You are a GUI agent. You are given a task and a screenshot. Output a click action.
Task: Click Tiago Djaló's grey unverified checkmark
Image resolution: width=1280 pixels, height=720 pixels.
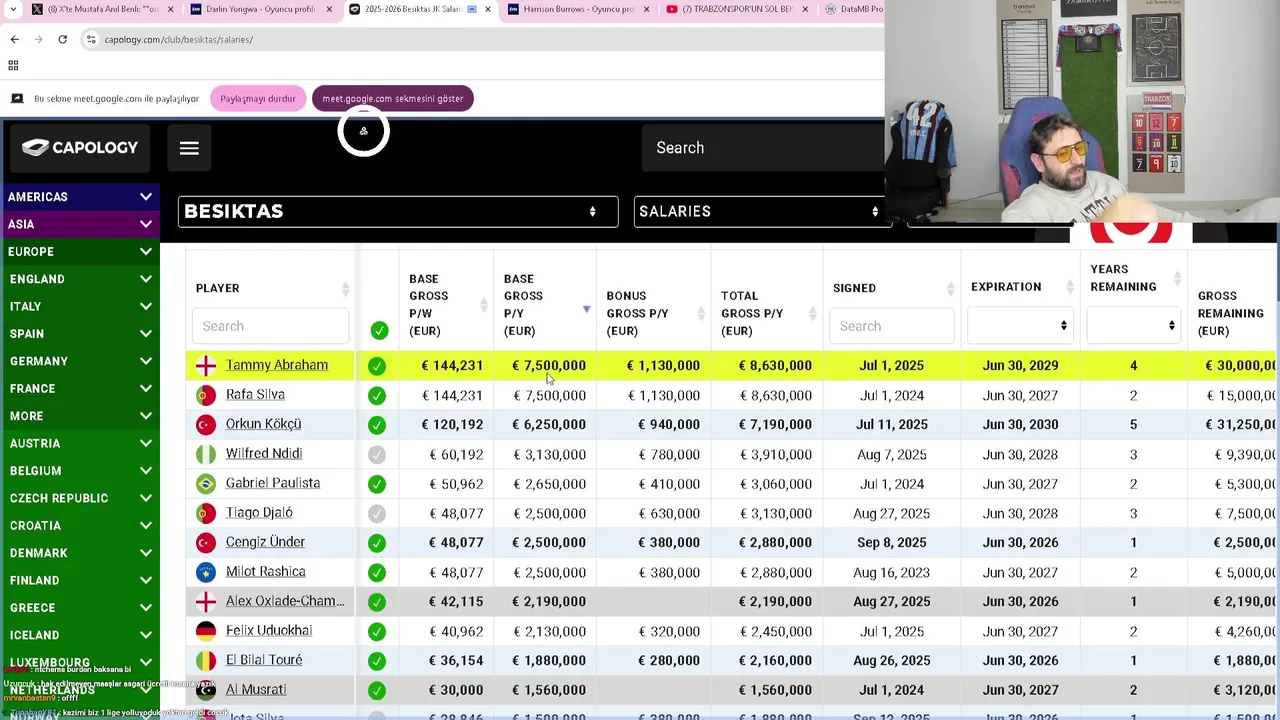point(377,514)
